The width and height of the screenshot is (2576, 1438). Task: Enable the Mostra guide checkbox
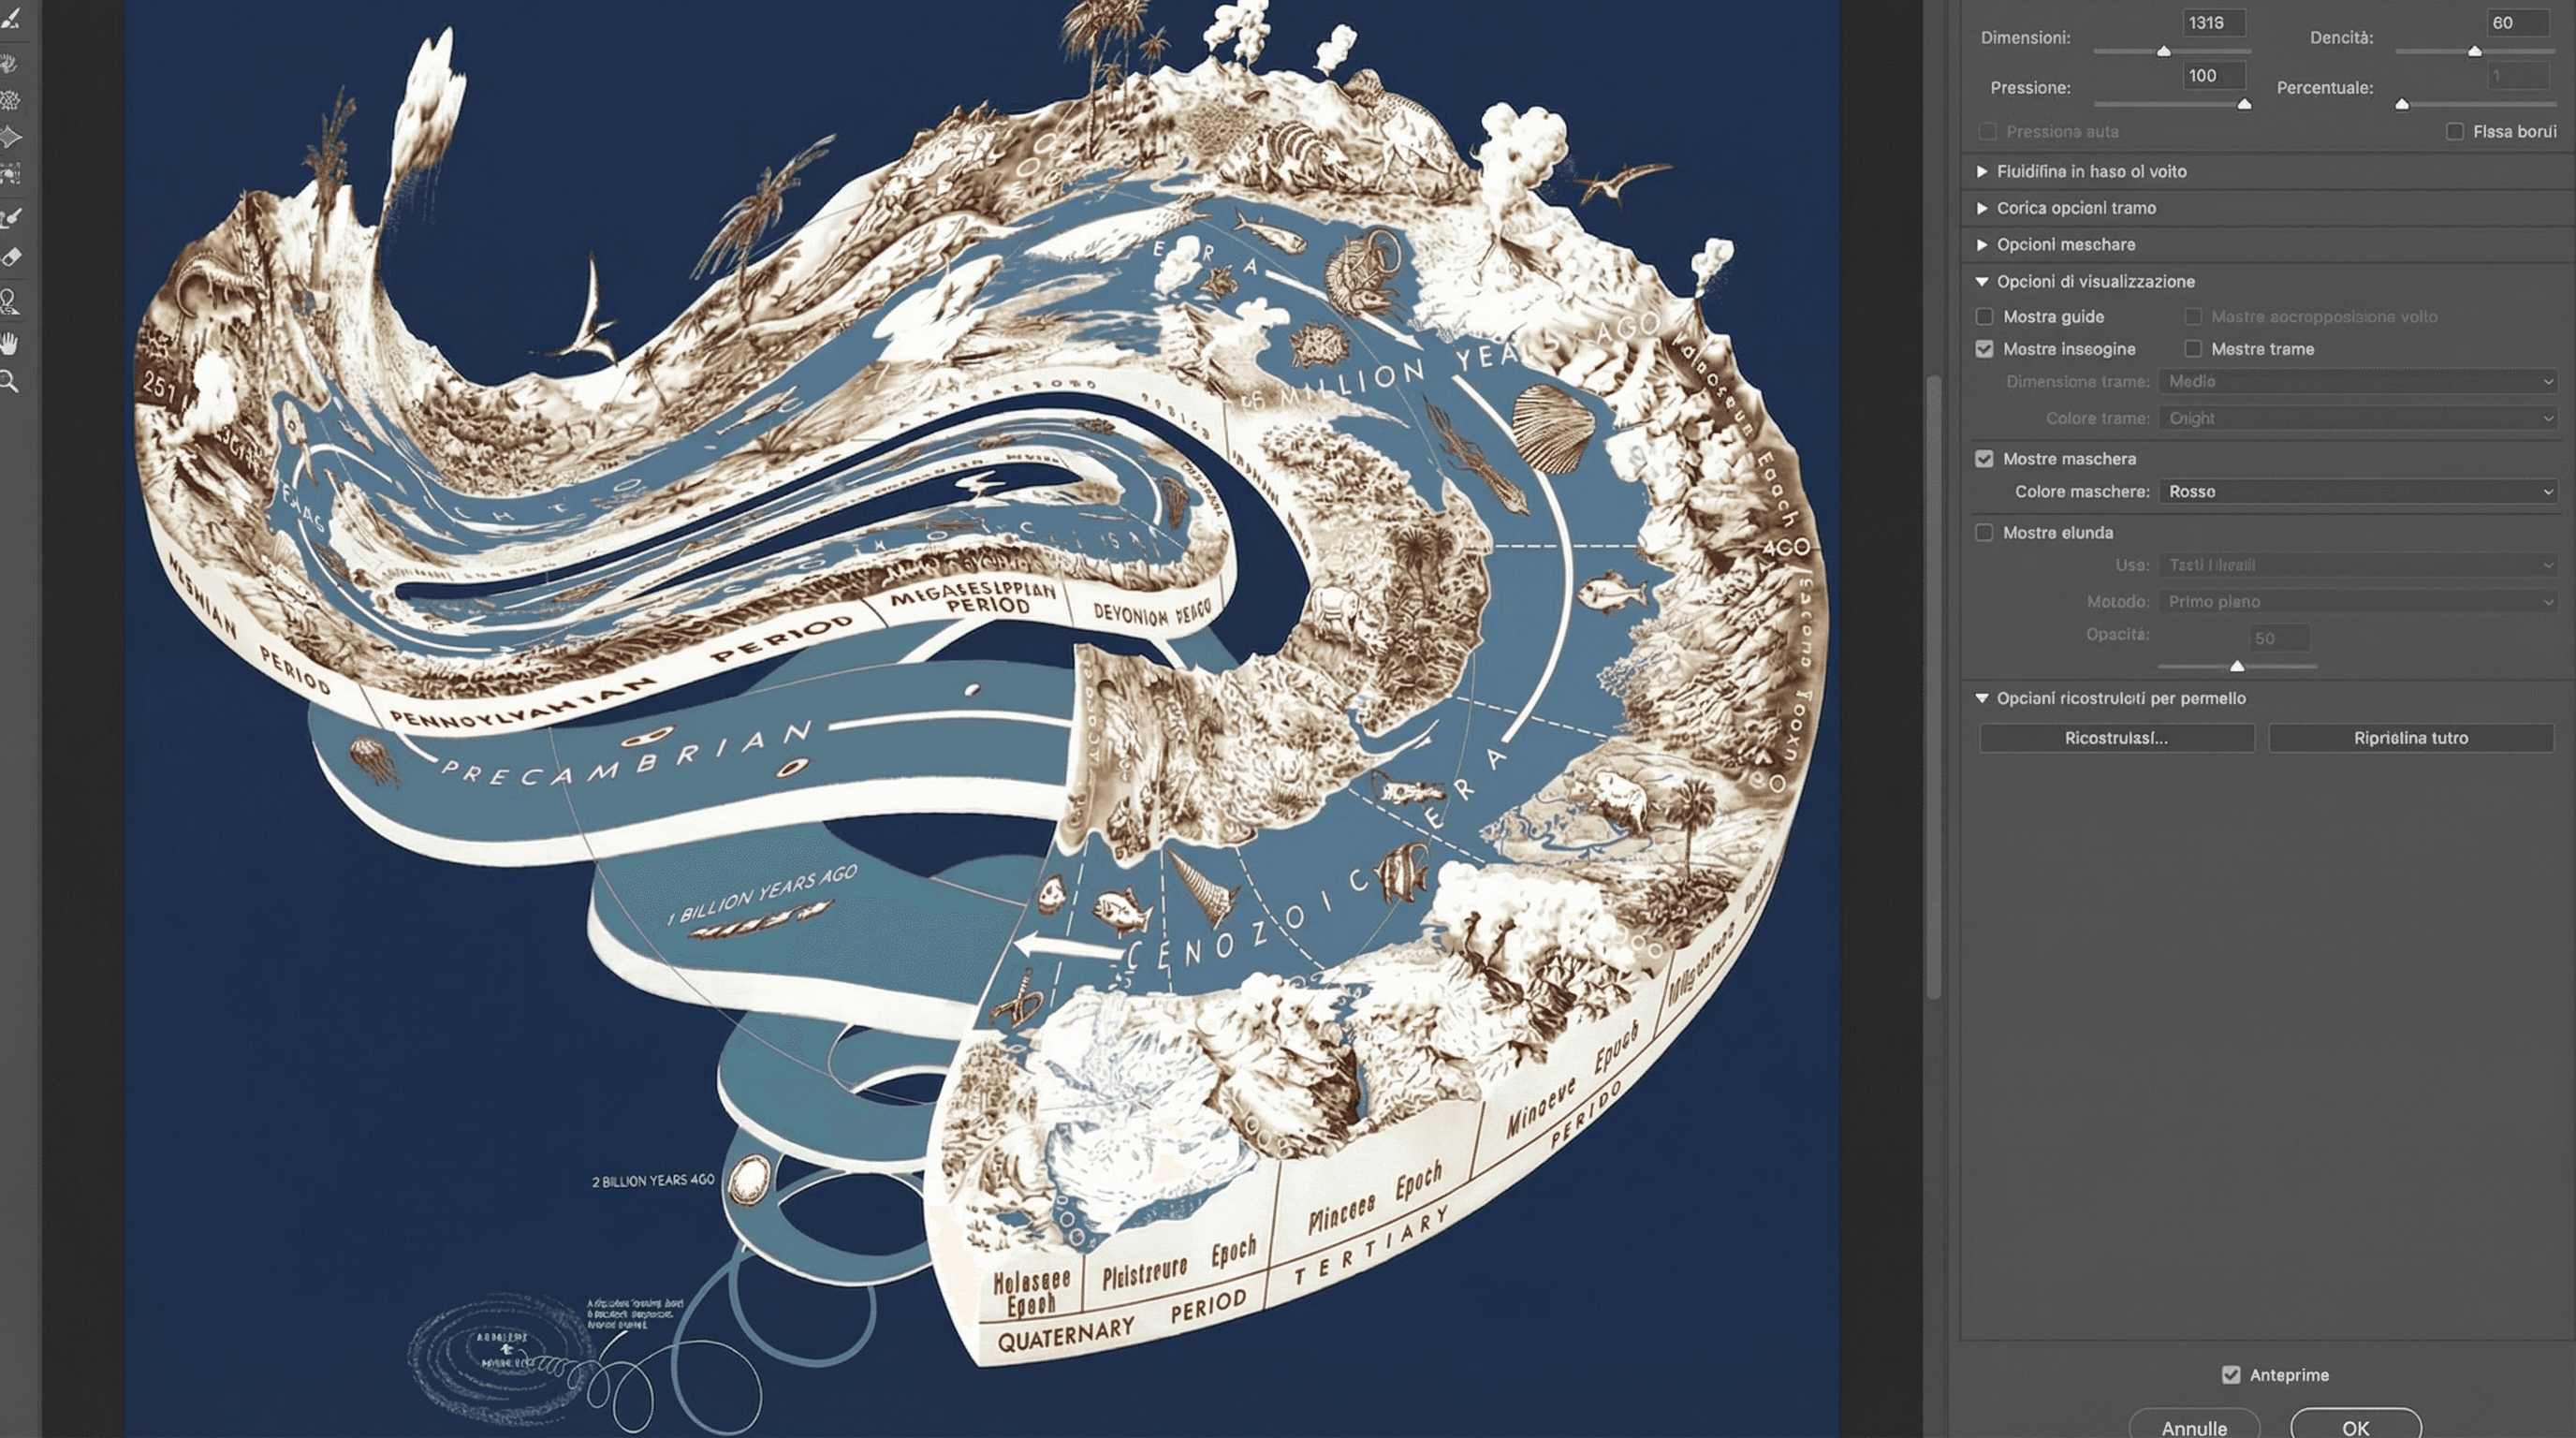[1984, 316]
